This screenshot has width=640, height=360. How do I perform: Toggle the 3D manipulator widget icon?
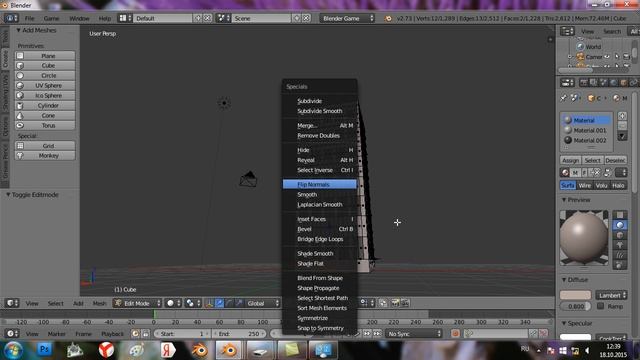209,303
